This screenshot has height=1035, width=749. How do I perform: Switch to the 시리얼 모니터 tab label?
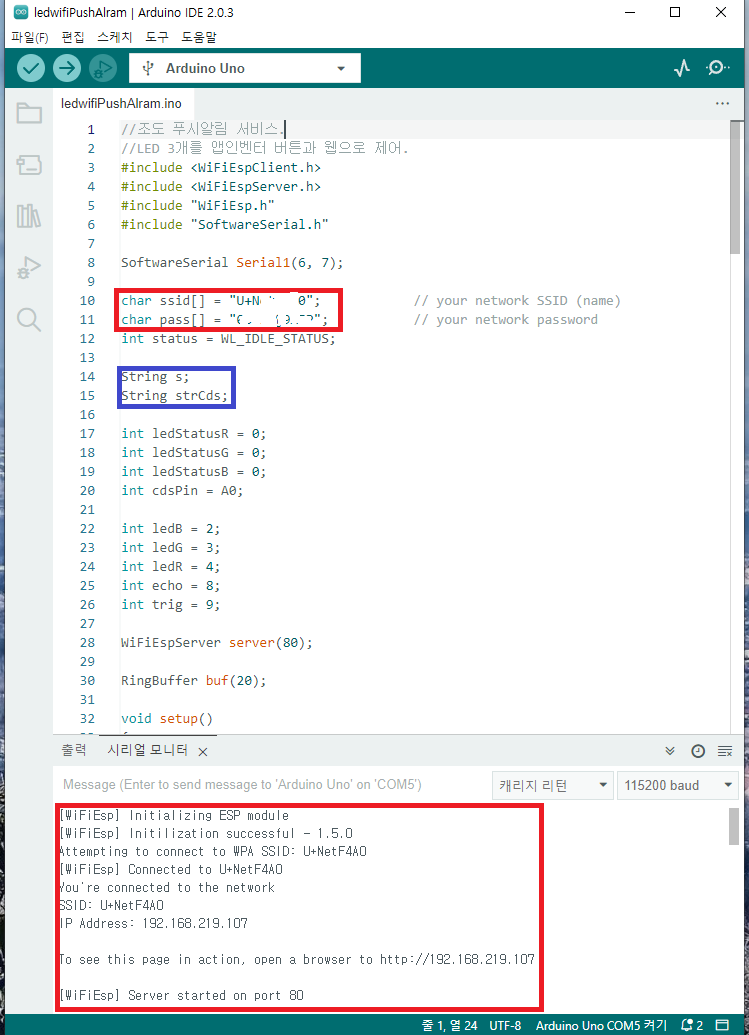click(148, 751)
